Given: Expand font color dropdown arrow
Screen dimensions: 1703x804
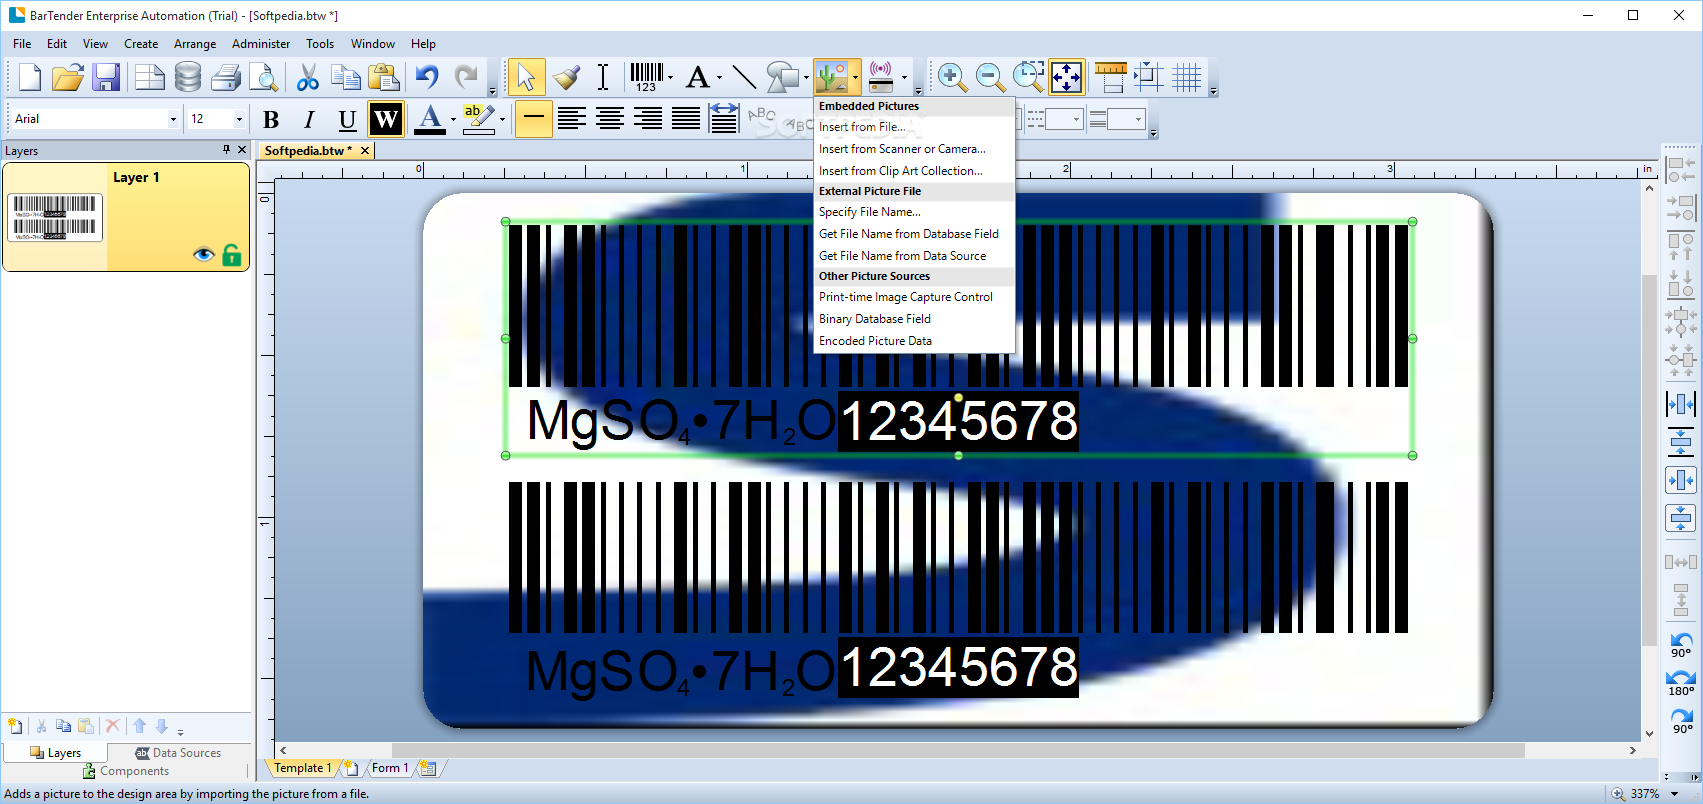Looking at the screenshot, I should point(453,120).
